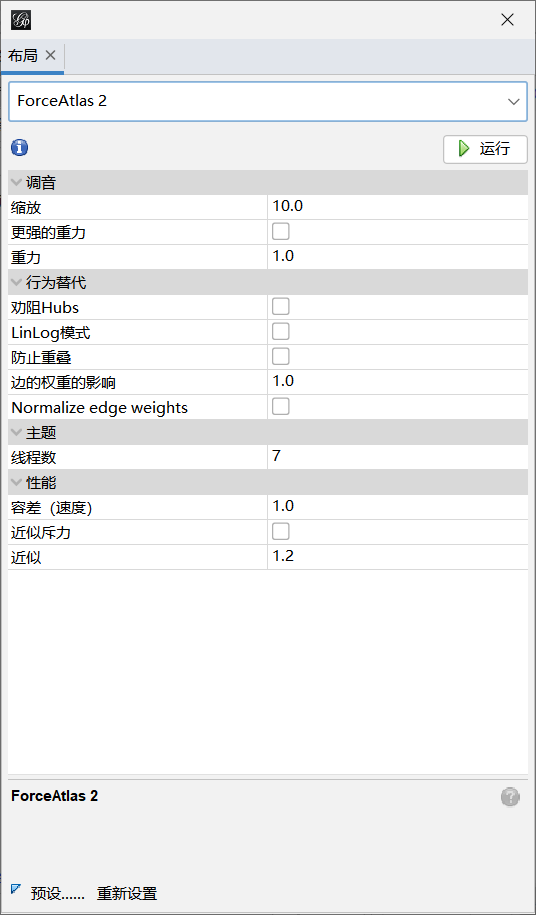
Task: Click the blue preset flag icon
Action: [16, 889]
